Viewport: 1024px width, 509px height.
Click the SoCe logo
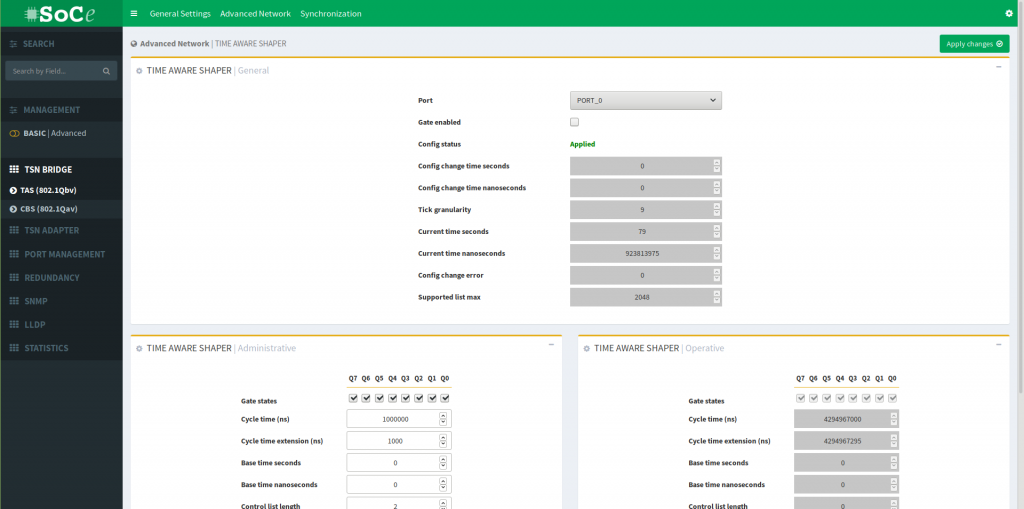pos(60,14)
